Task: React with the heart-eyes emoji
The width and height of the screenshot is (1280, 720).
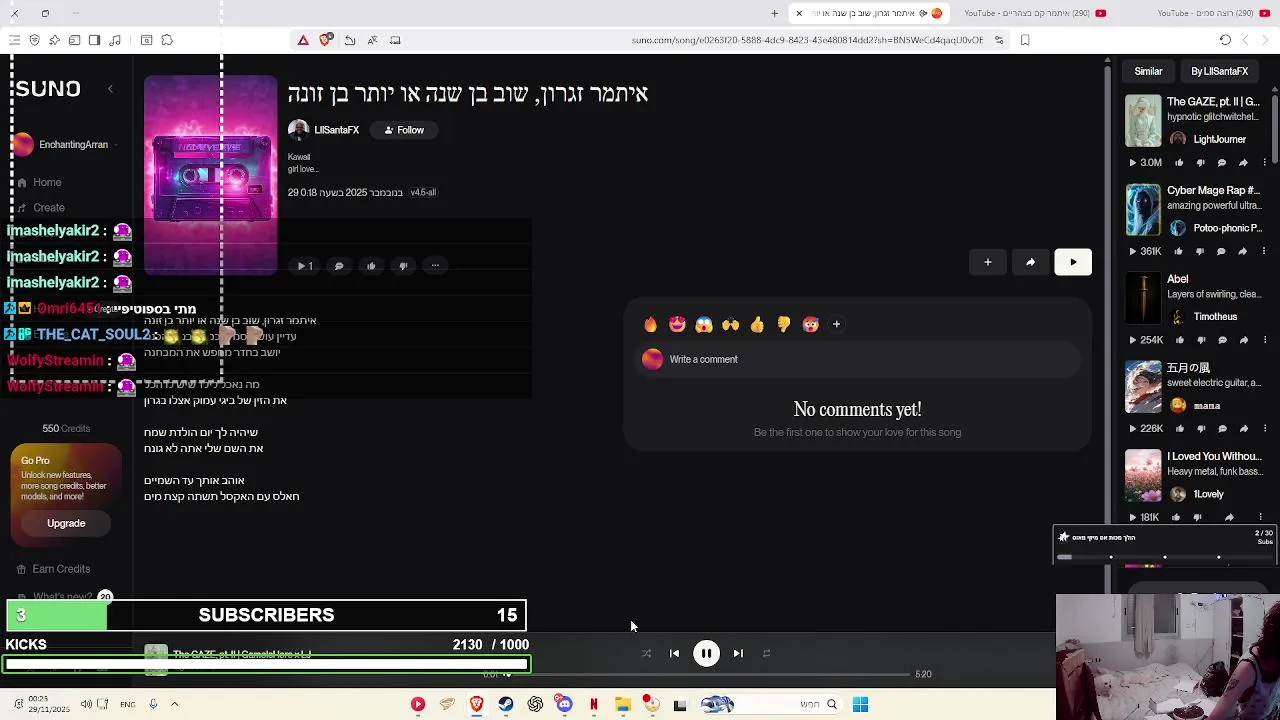Action: pyautogui.click(x=677, y=324)
